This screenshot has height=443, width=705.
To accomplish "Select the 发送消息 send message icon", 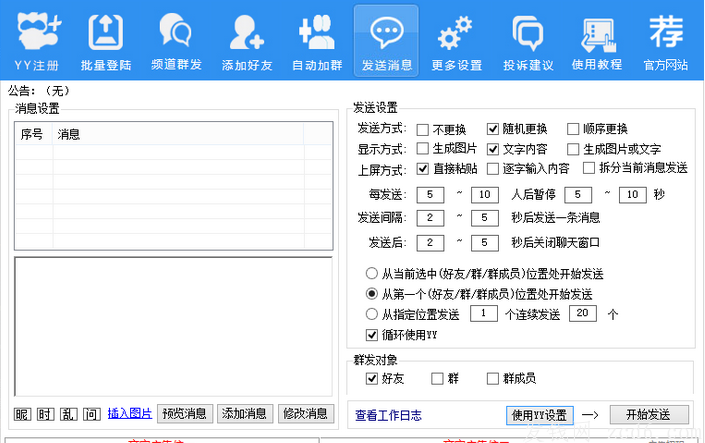I will [387, 41].
